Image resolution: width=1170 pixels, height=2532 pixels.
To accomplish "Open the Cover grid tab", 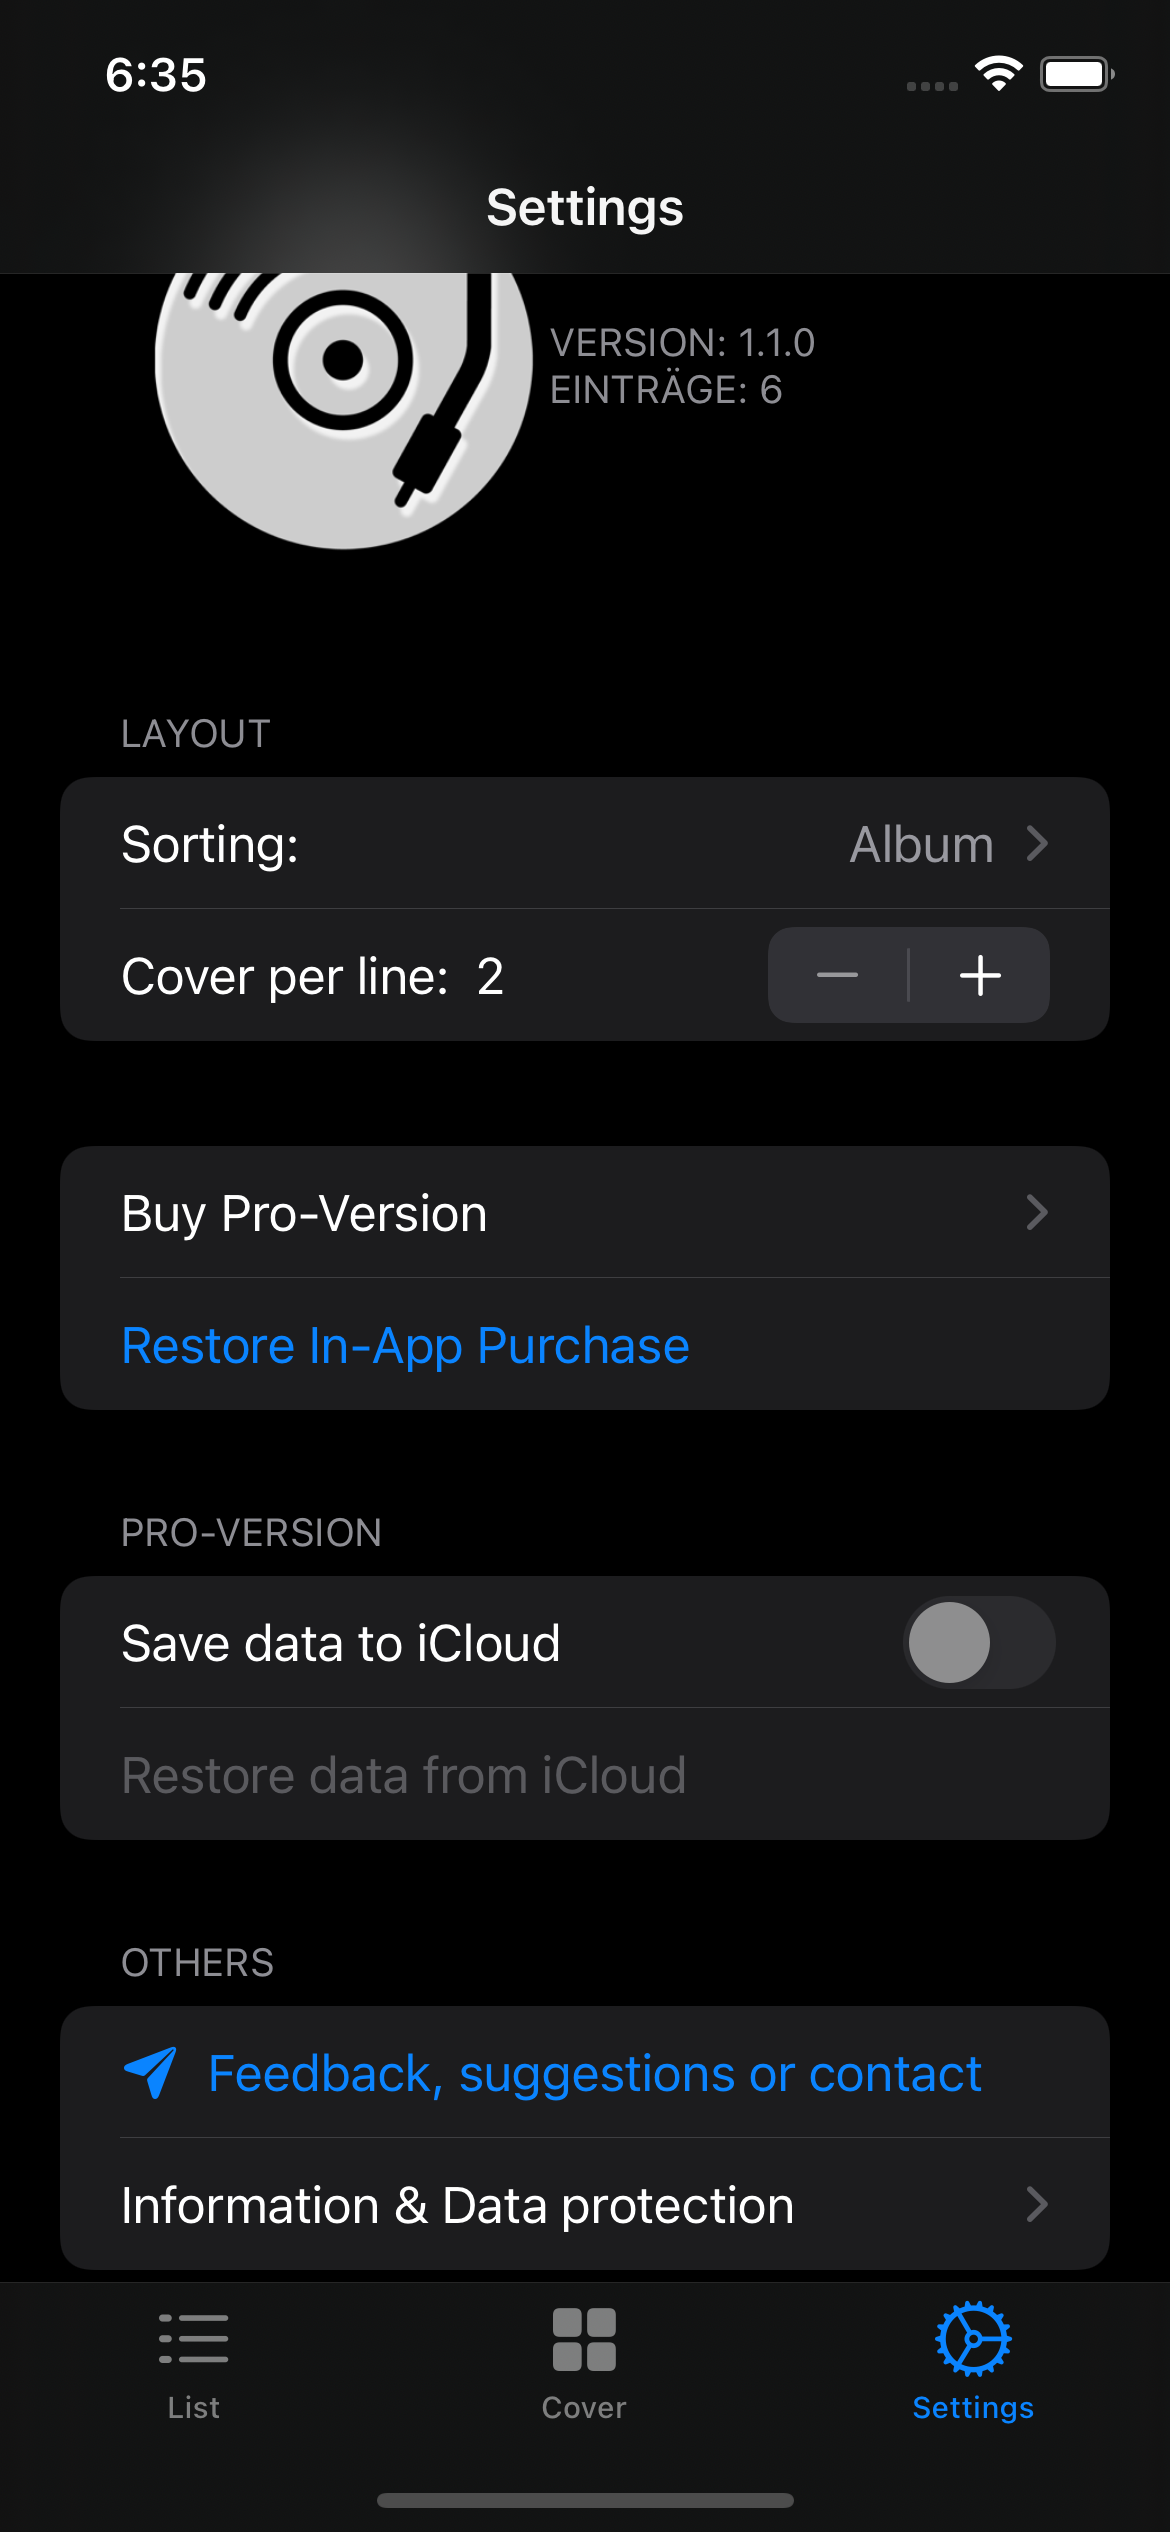I will (584, 2339).
